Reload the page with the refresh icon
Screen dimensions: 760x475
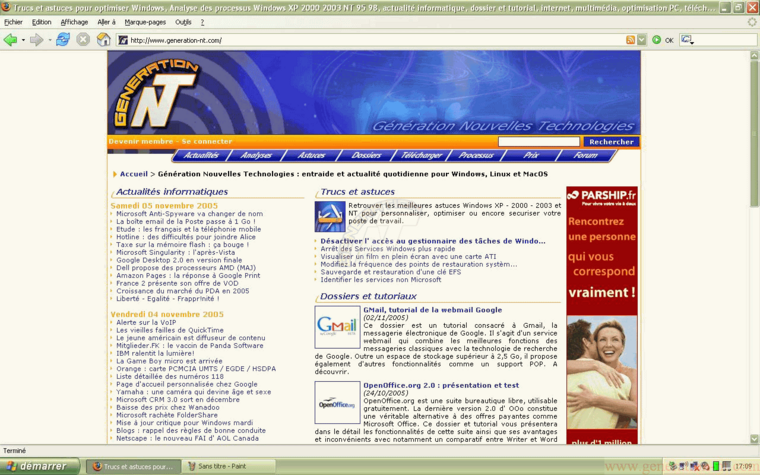63,40
